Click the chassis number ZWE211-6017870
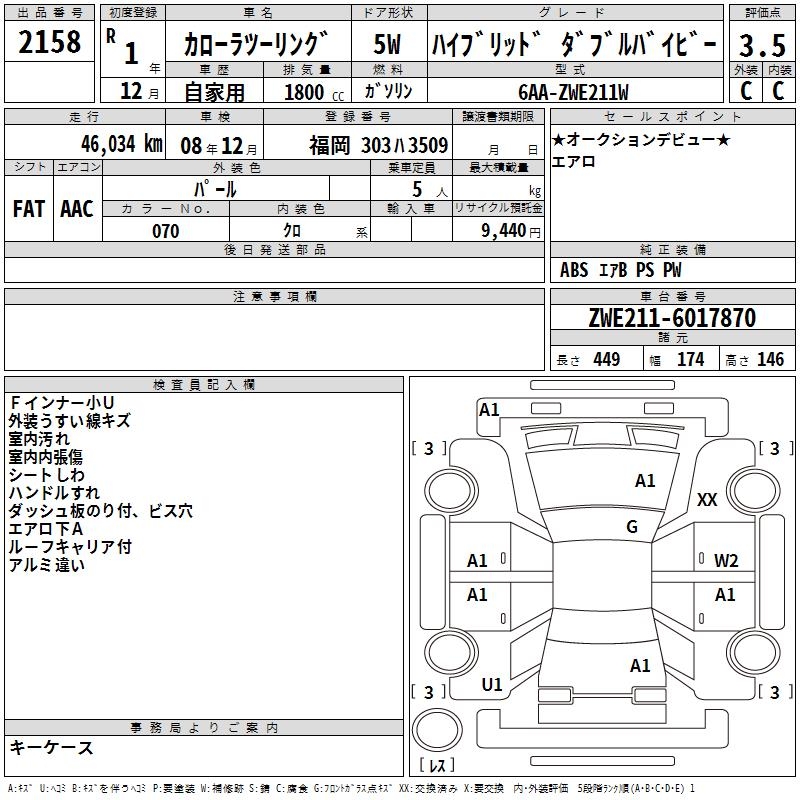The height and width of the screenshot is (800, 800). 672,318
